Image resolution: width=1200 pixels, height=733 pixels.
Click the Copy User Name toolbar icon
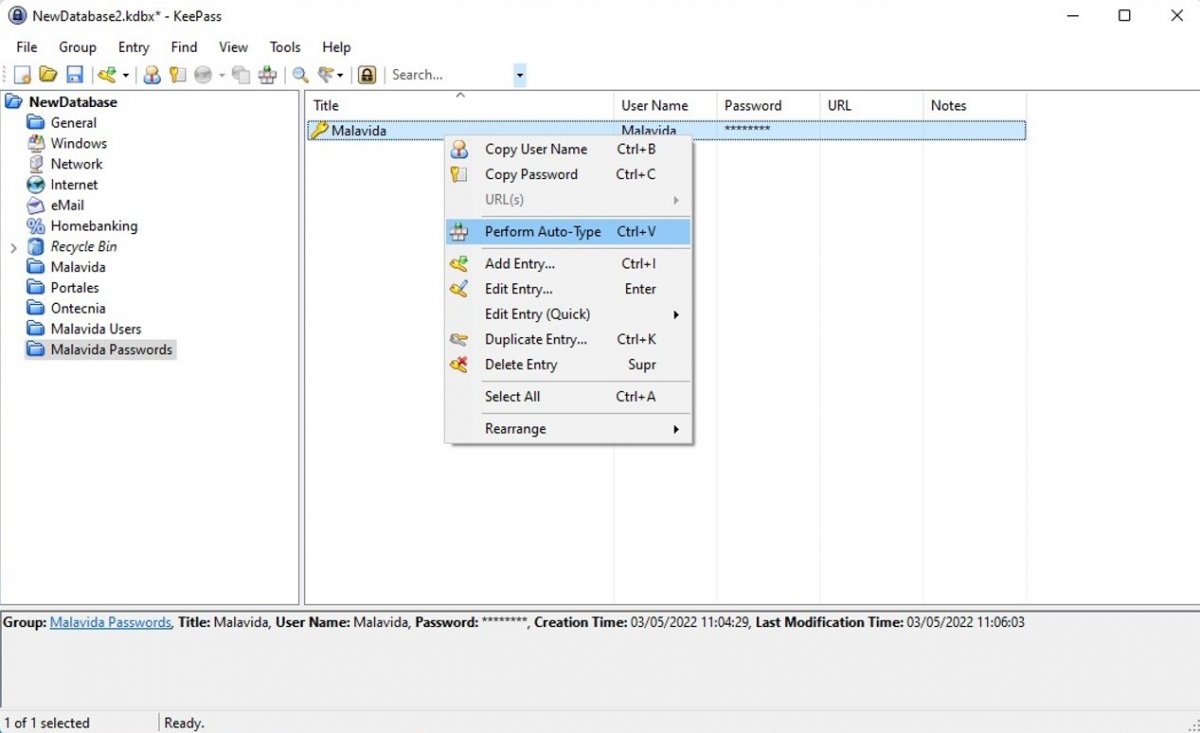(152, 75)
